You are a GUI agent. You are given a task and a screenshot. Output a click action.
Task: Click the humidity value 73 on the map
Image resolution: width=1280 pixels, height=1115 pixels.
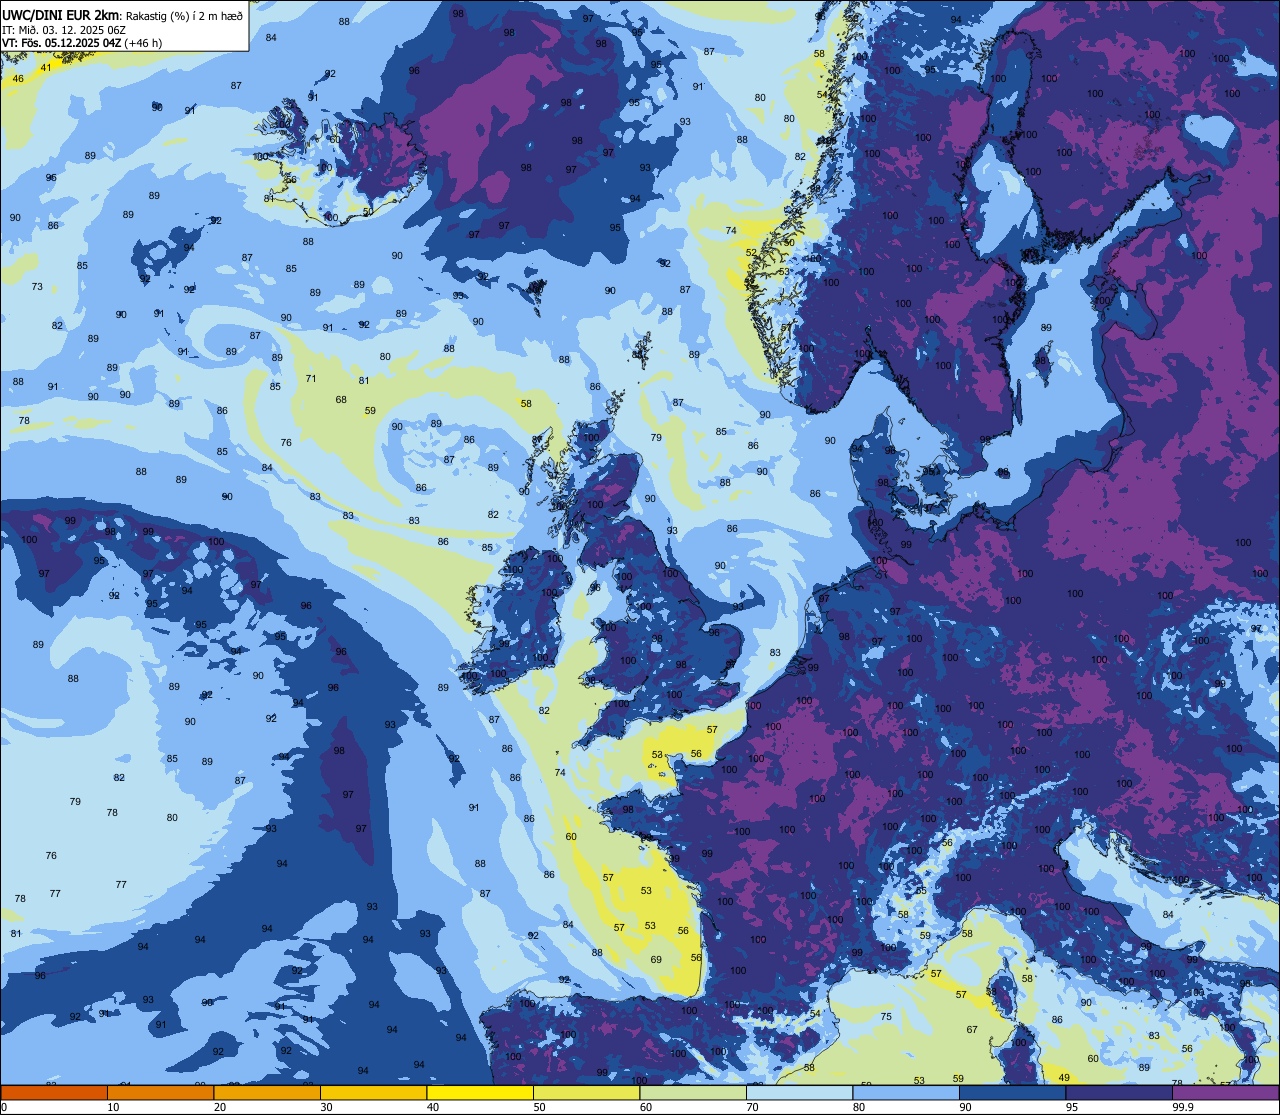tap(37, 287)
